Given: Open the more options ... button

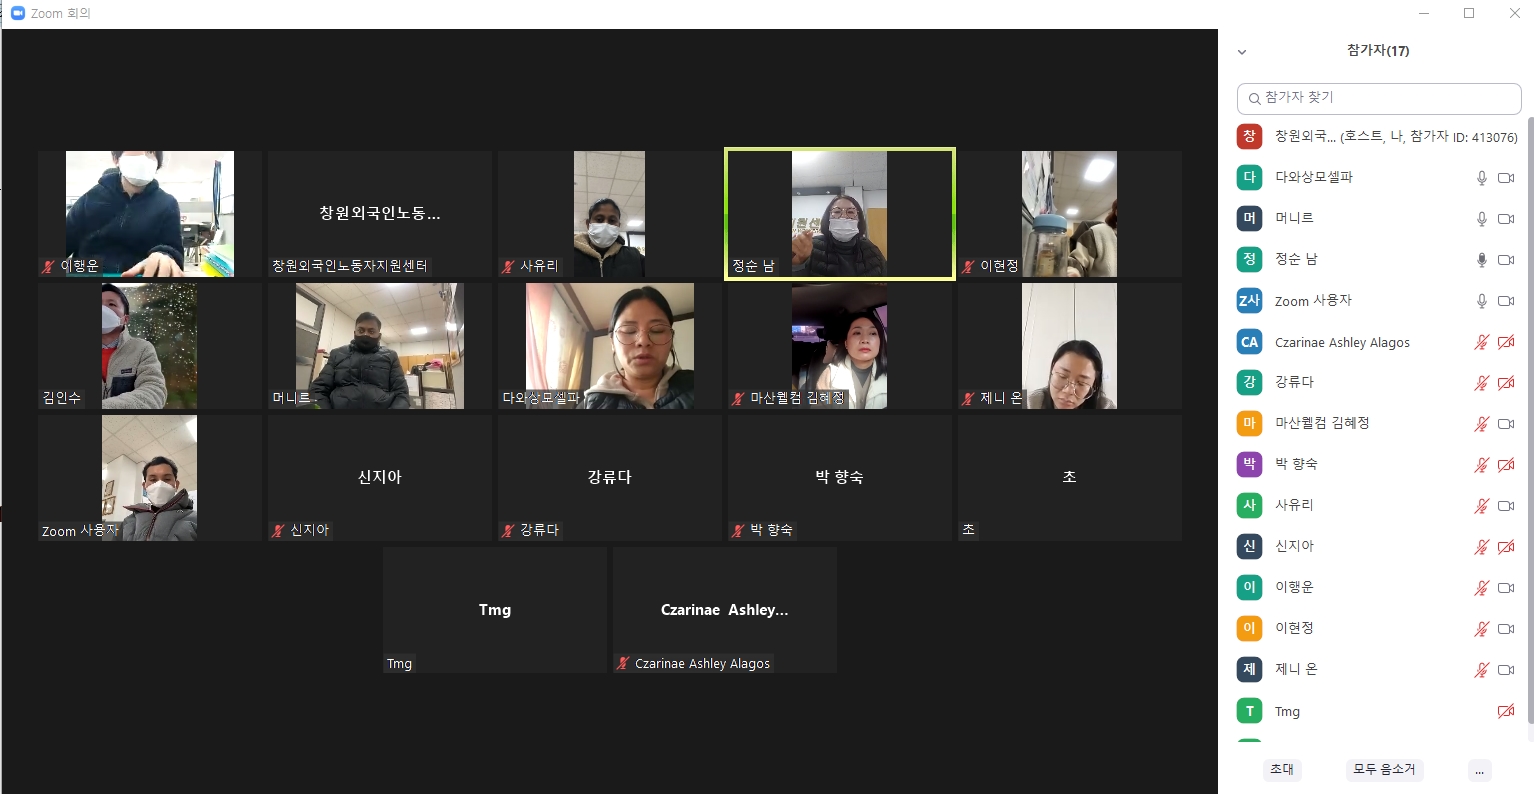Looking at the screenshot, I should 1480,770.
